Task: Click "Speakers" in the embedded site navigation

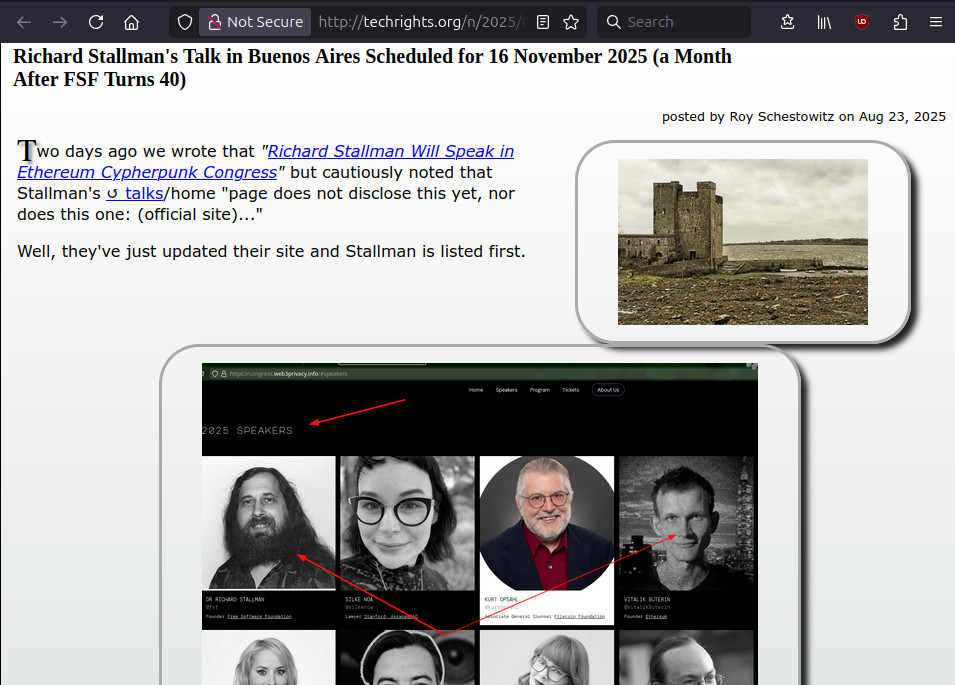Action: coord(506,390)
